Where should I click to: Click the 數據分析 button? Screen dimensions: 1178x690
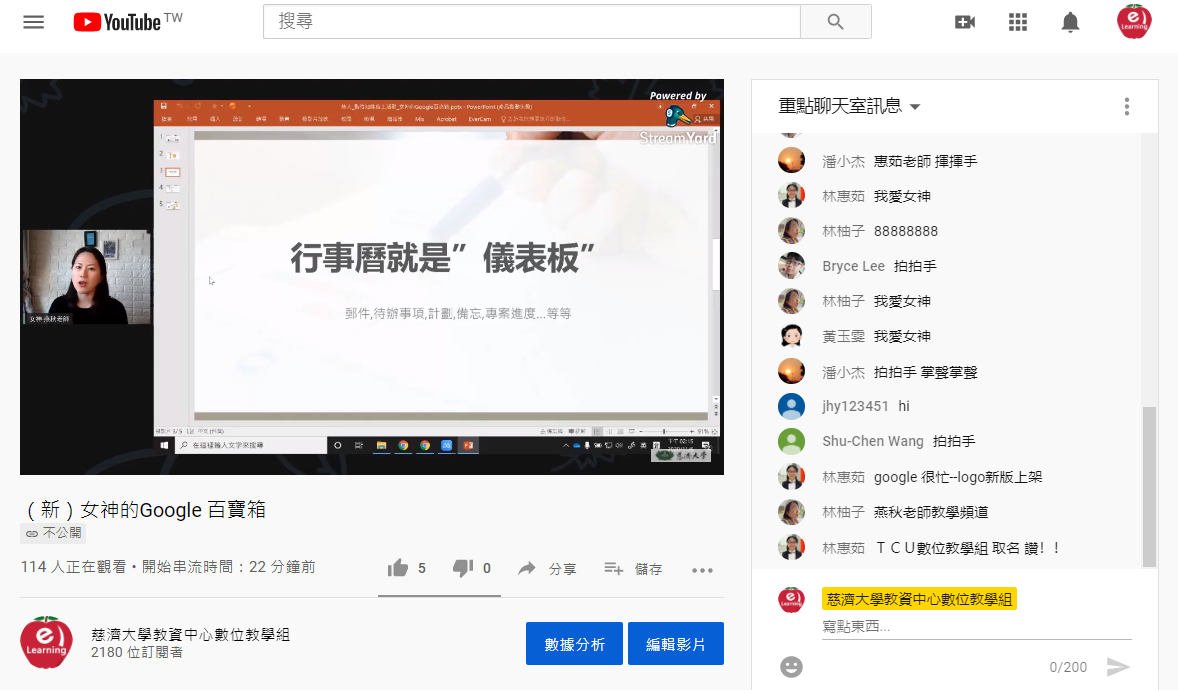(574, 644)
